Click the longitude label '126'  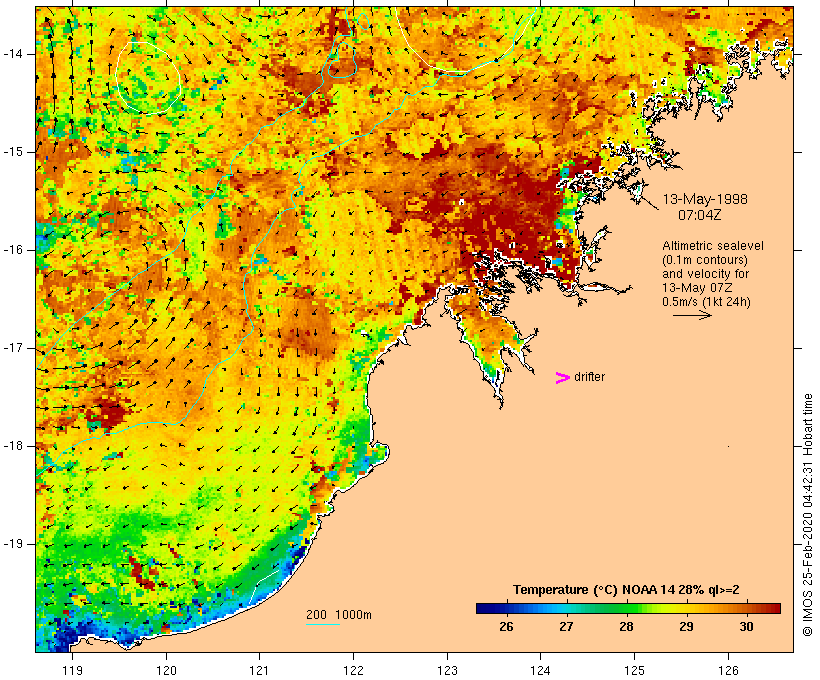coord(728,670)
